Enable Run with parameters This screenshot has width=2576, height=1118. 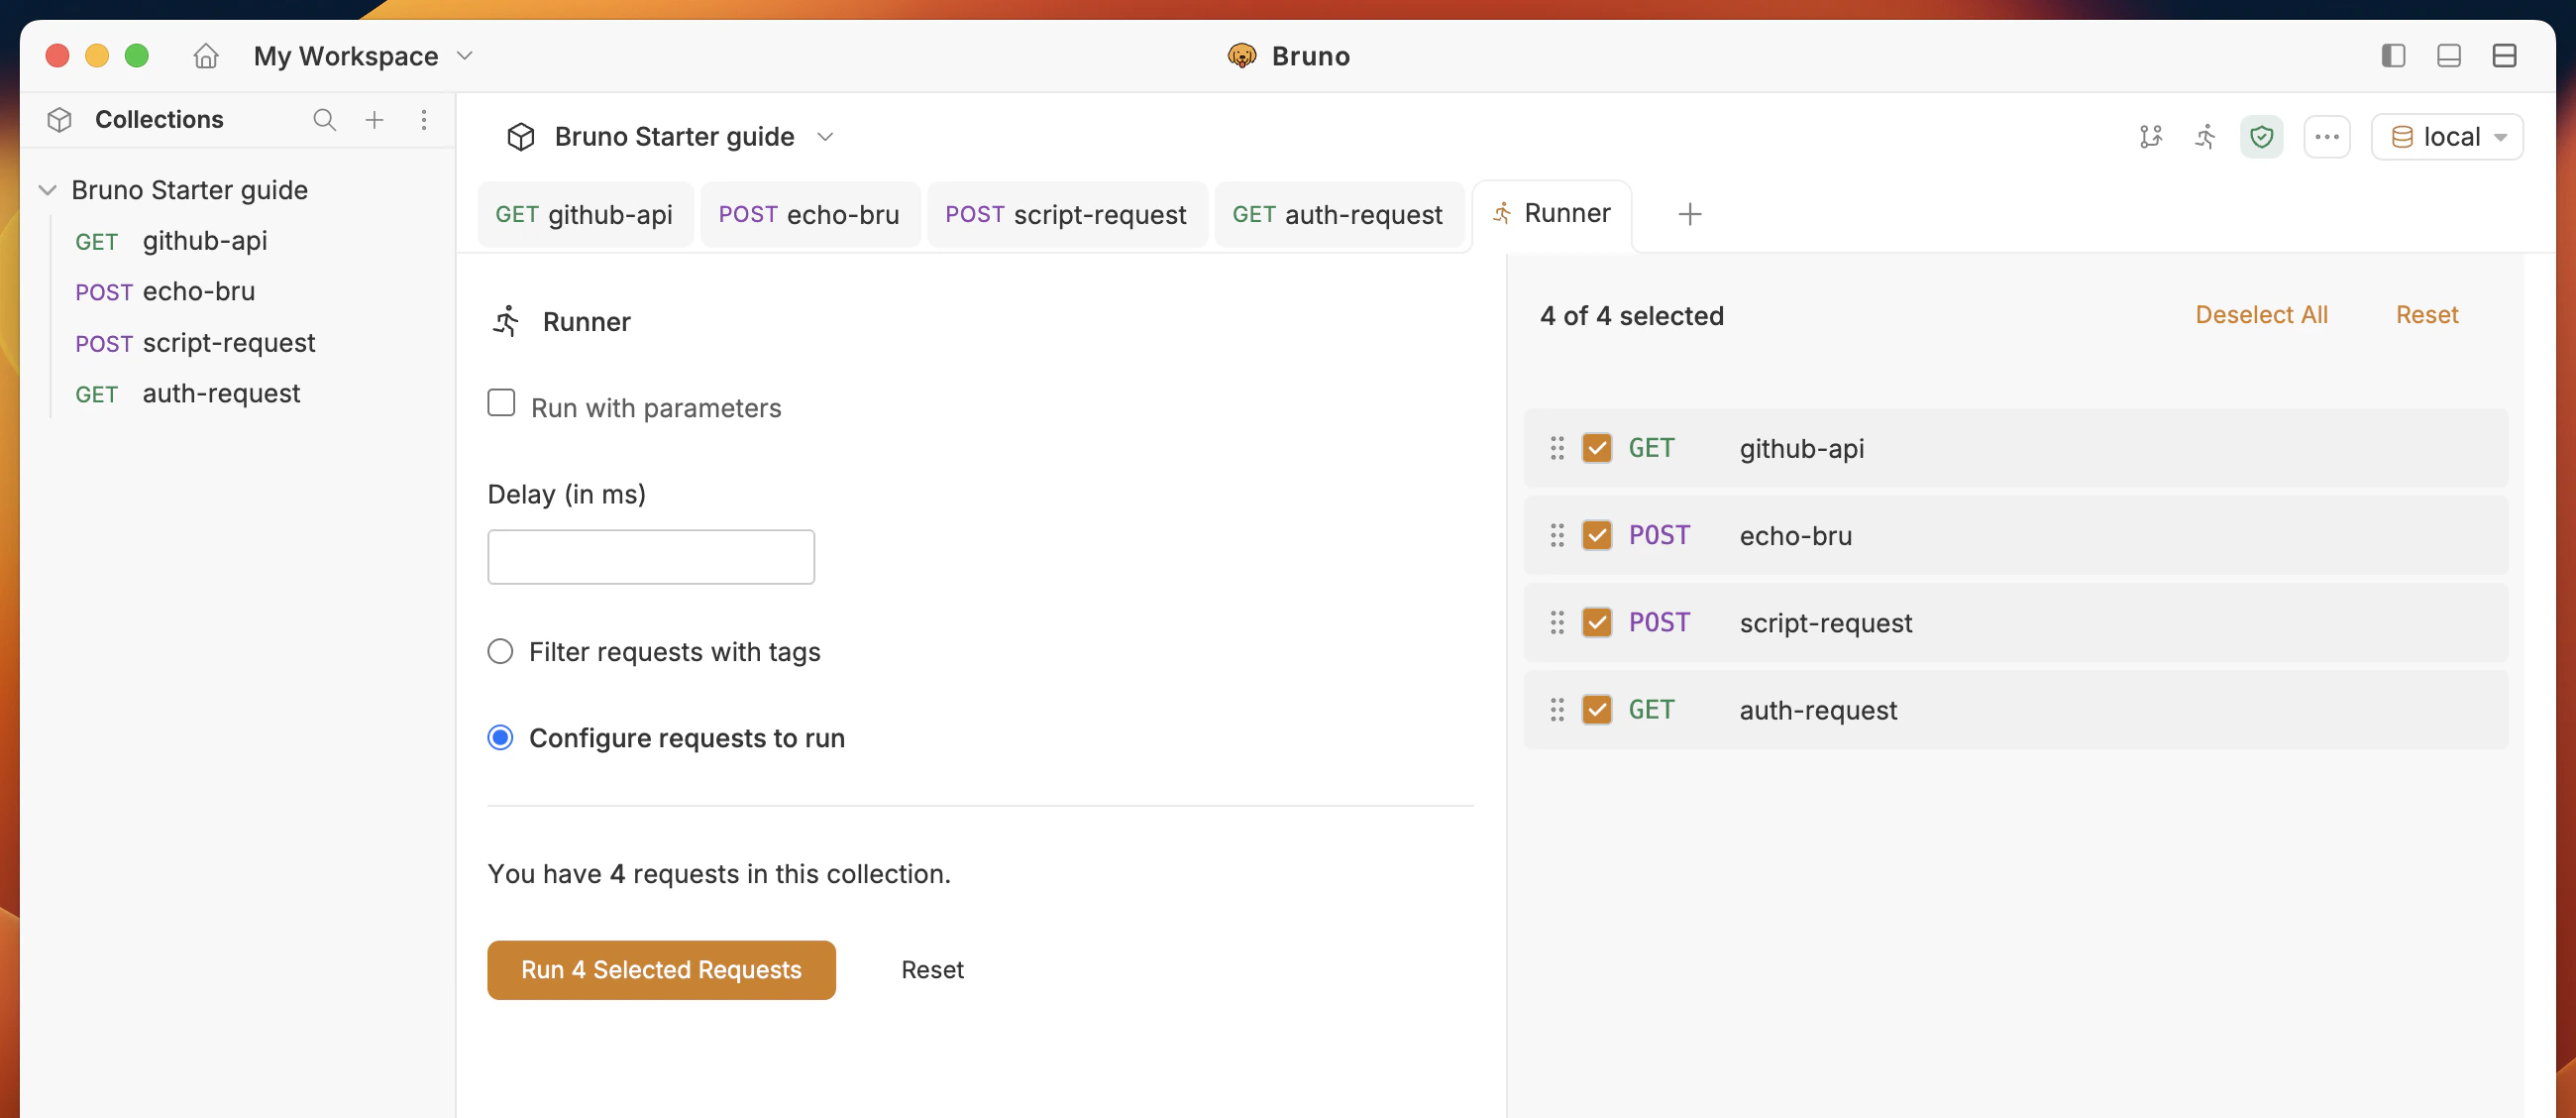[501, 402]
